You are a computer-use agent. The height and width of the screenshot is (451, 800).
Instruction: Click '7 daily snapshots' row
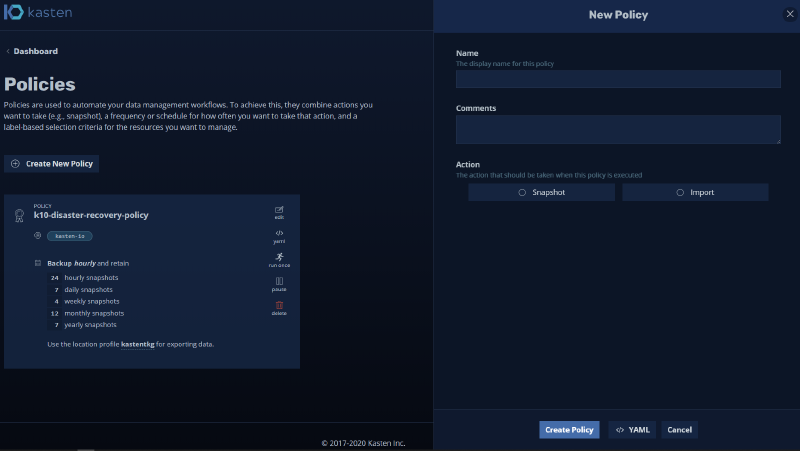[81, 290]
